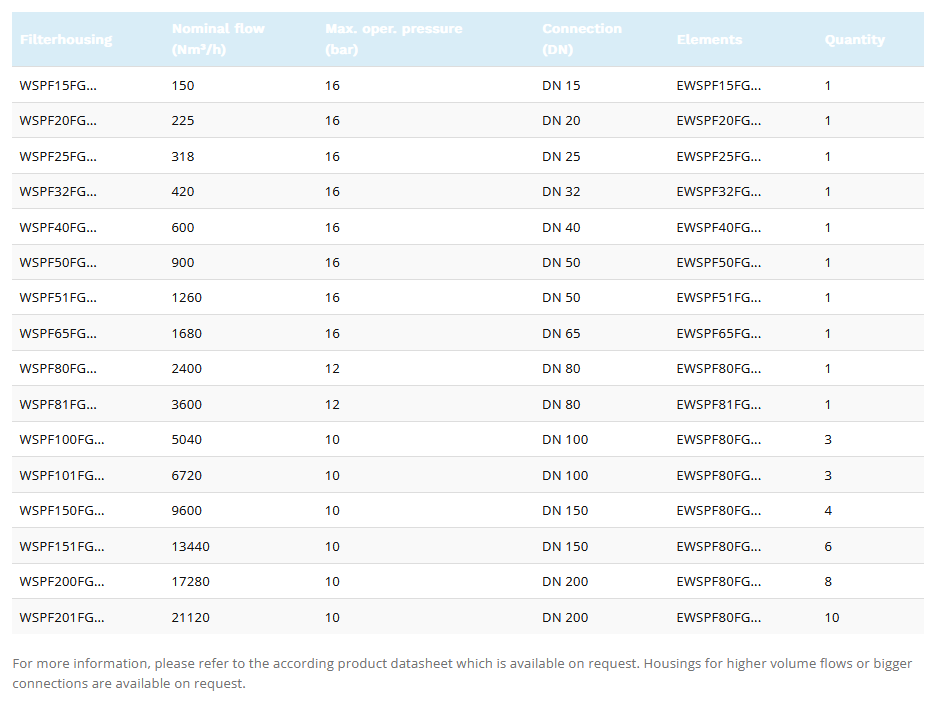The width and height of the screenshot is (938, 717).
Task: Click the product datasheet information note
Action: [462, 673]
